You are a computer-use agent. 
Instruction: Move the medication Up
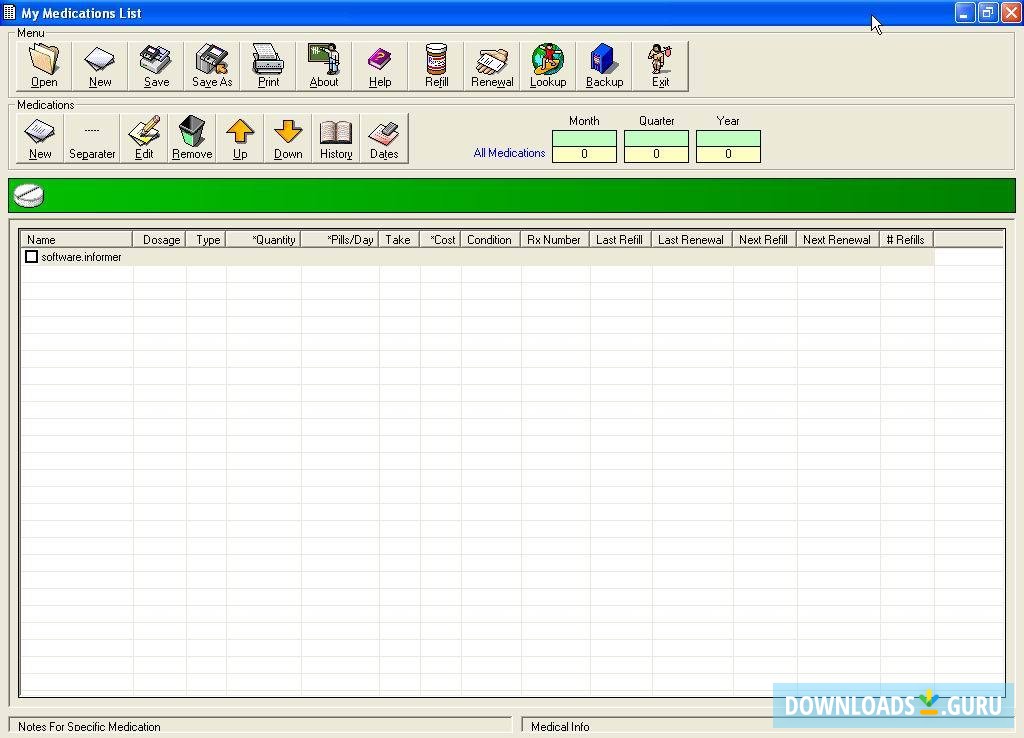click(x=240, y=138)
